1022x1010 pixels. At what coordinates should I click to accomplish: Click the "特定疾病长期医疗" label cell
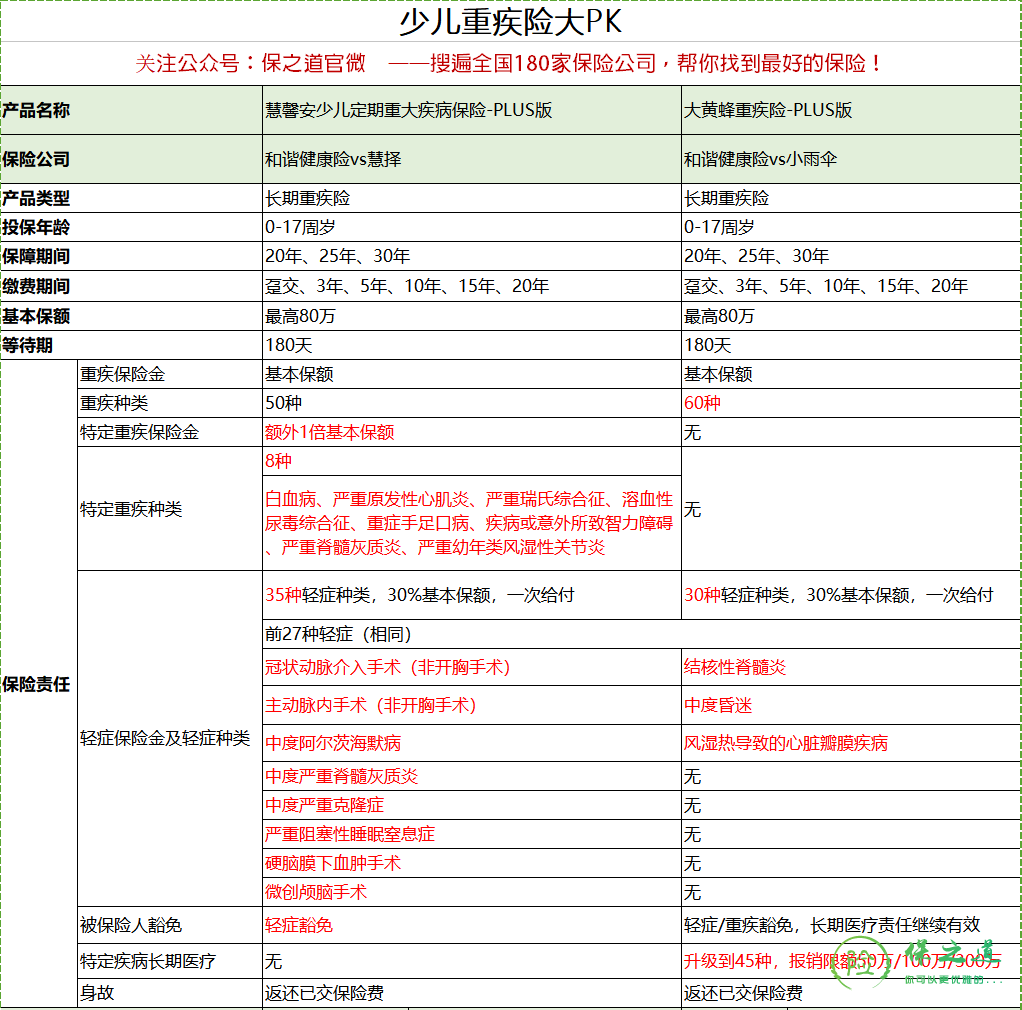[x=169, y=961]
